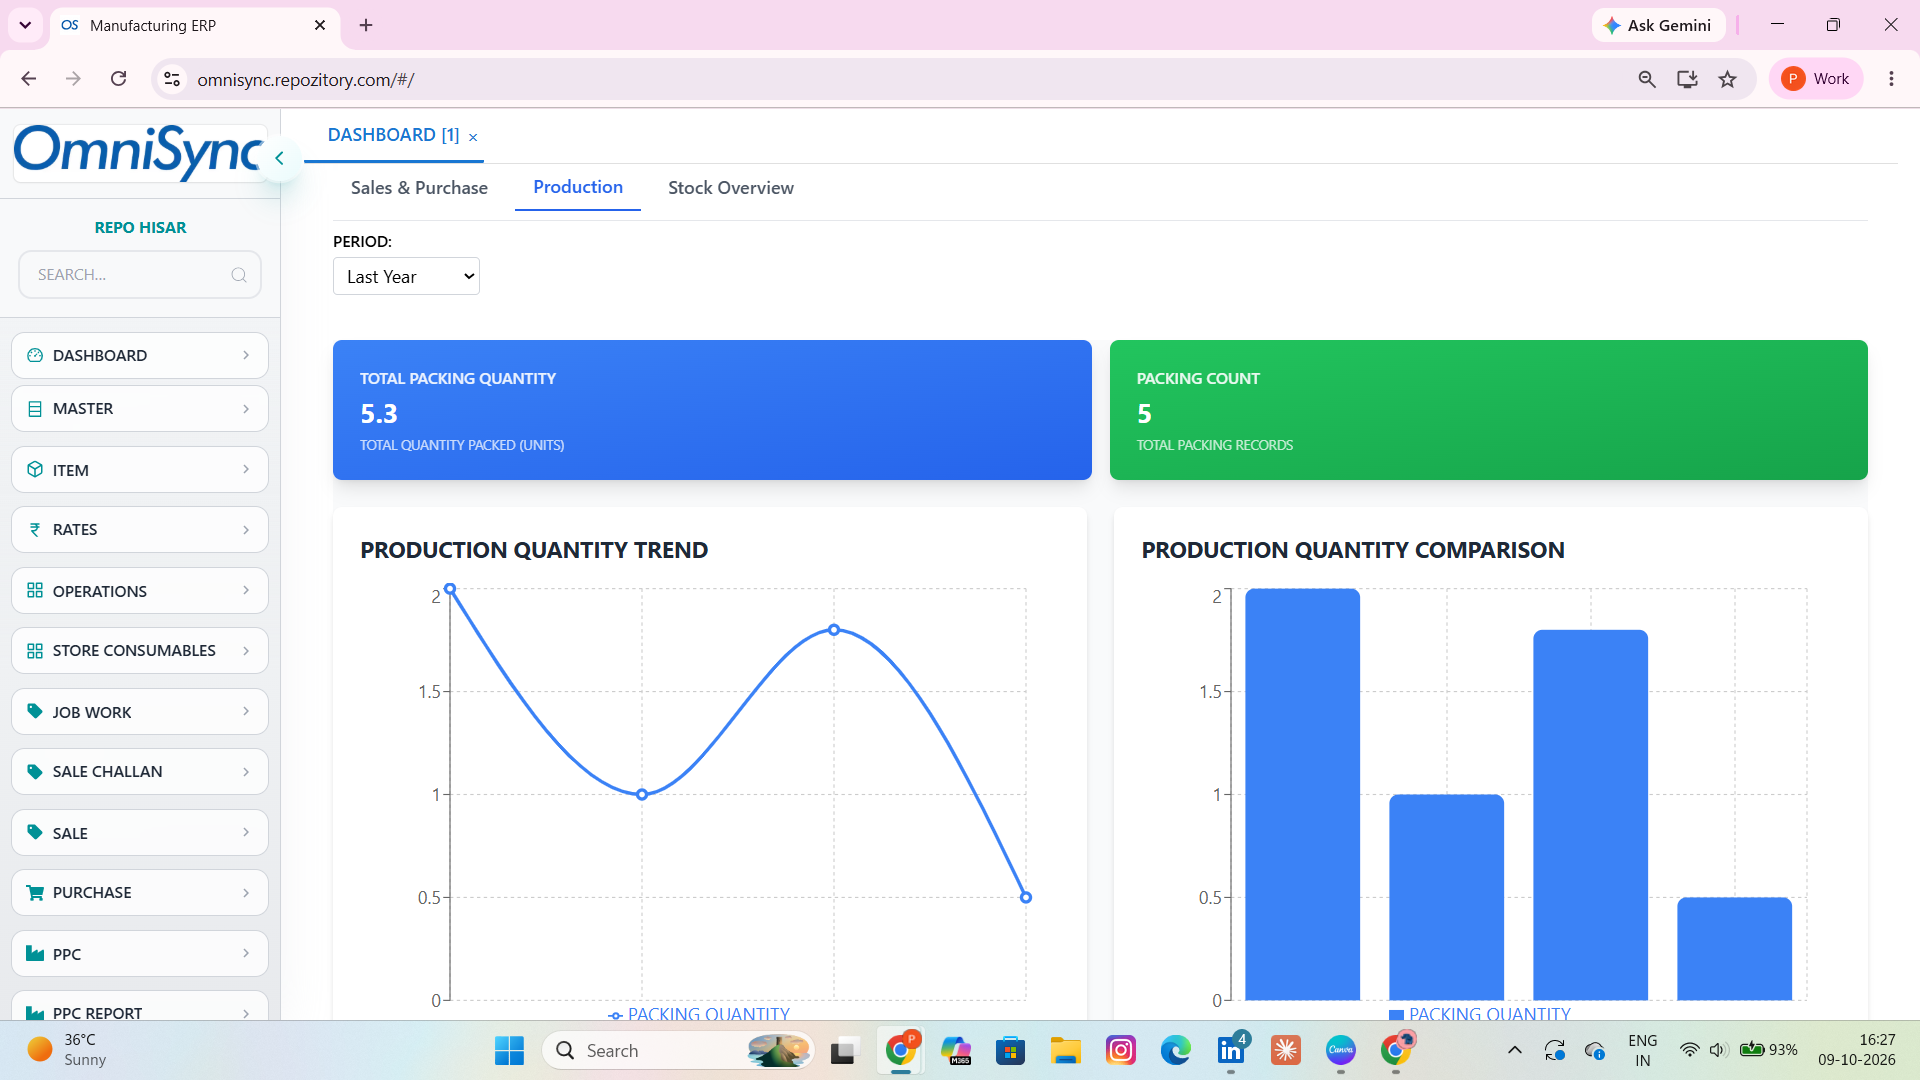Click the Job Work tag icon
Viewport: 1920px width, 1080px height.
[35, 712]
